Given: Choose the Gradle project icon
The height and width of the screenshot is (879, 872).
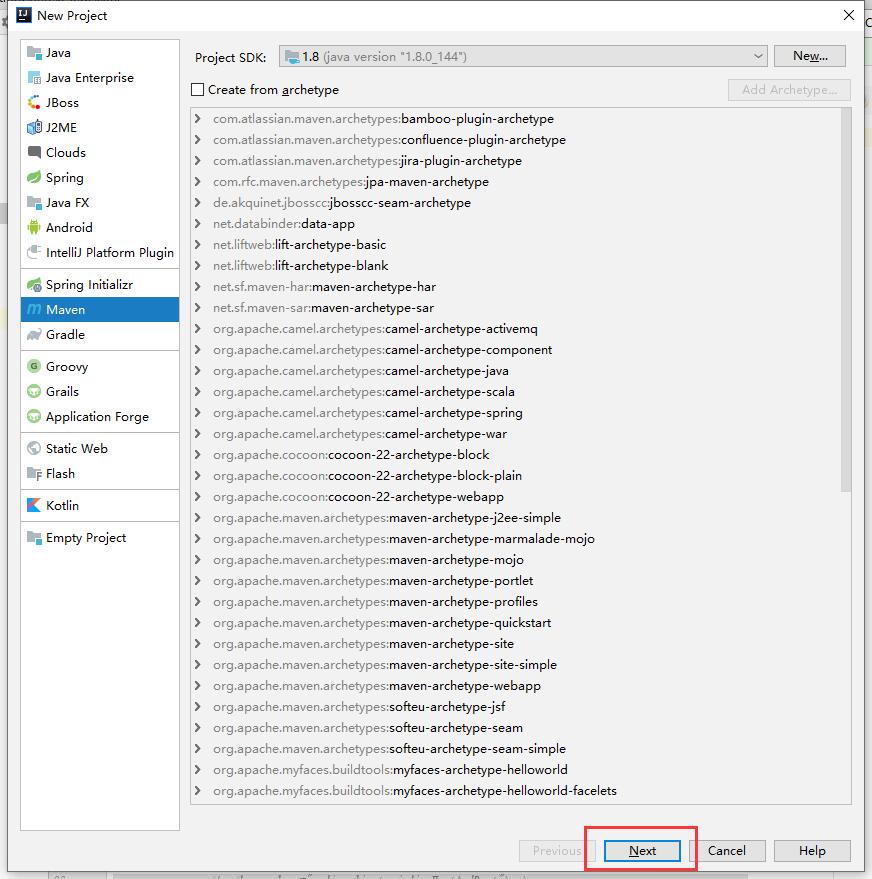Looking at the screenshot, I should (x=35, y=335).
